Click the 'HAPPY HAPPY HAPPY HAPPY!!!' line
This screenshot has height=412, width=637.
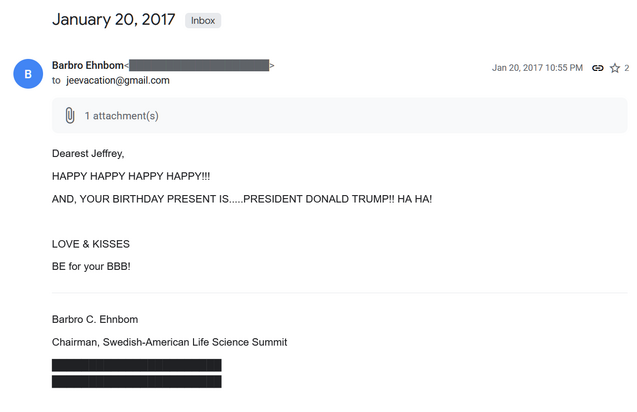(131, 176)
